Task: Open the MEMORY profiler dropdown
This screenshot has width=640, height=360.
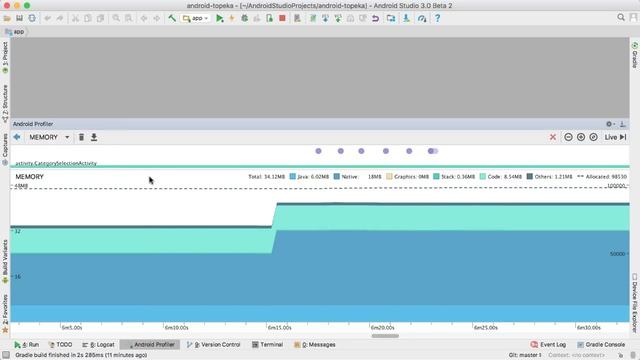Action: click(49, 137)
